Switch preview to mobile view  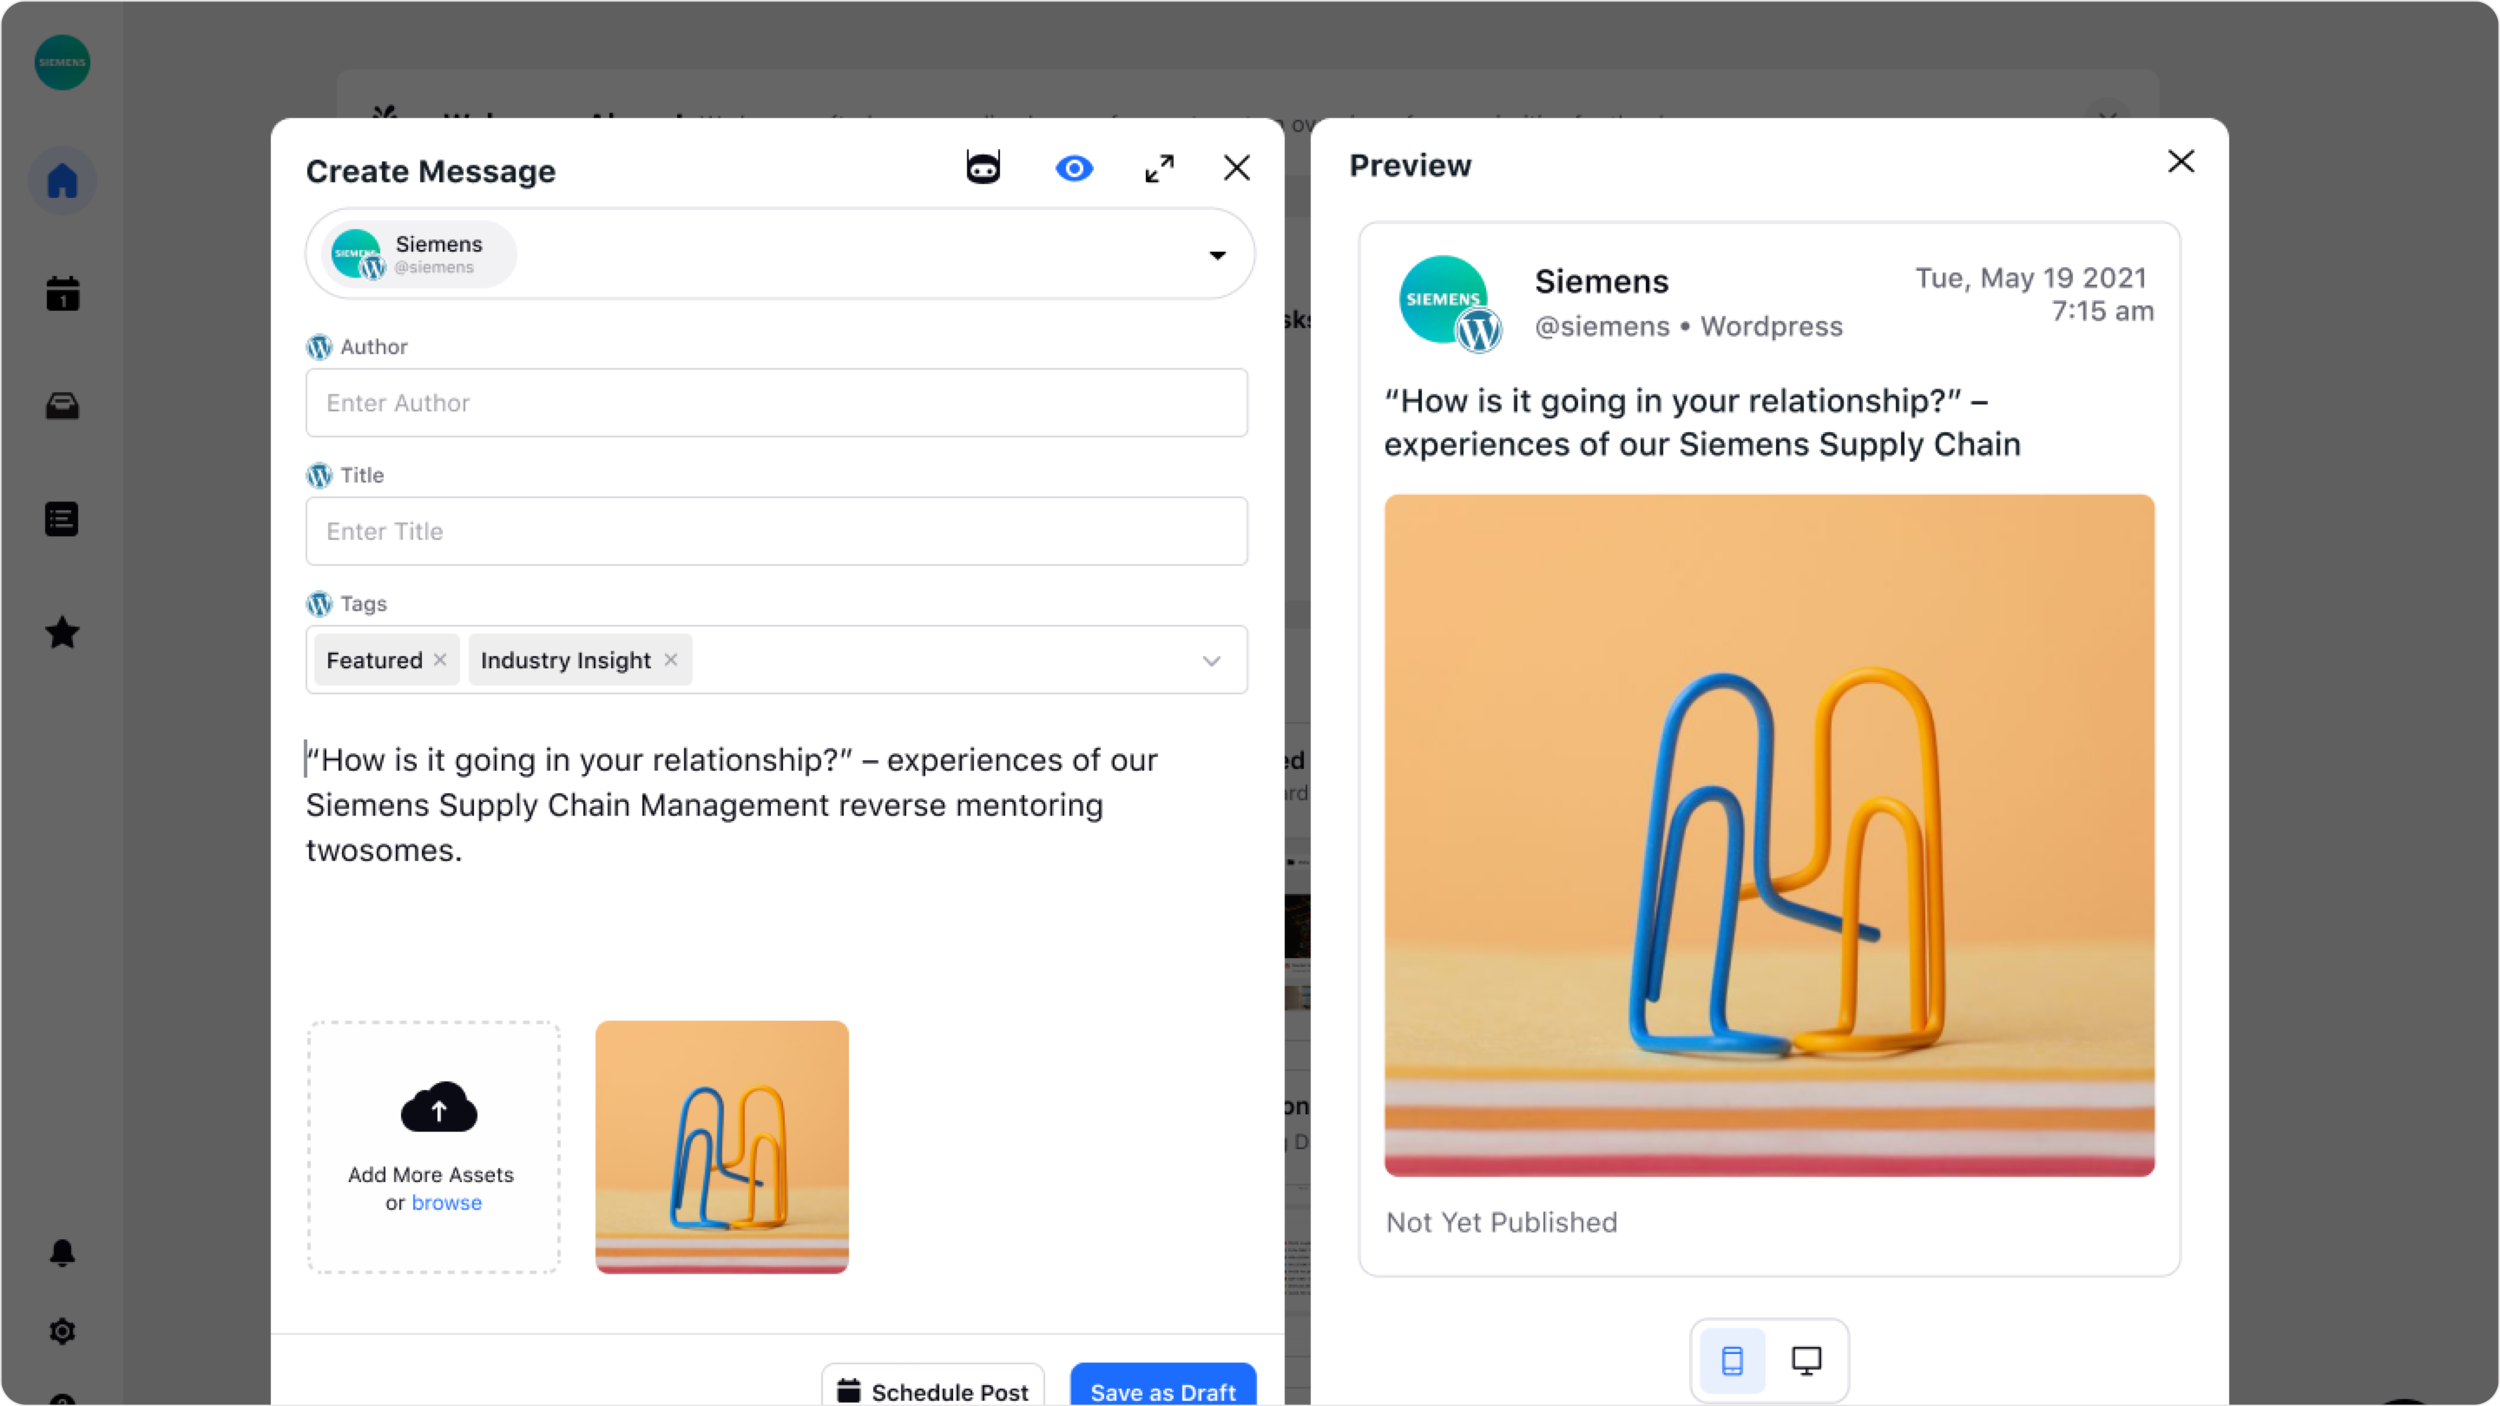(x=1732, y=1360)
